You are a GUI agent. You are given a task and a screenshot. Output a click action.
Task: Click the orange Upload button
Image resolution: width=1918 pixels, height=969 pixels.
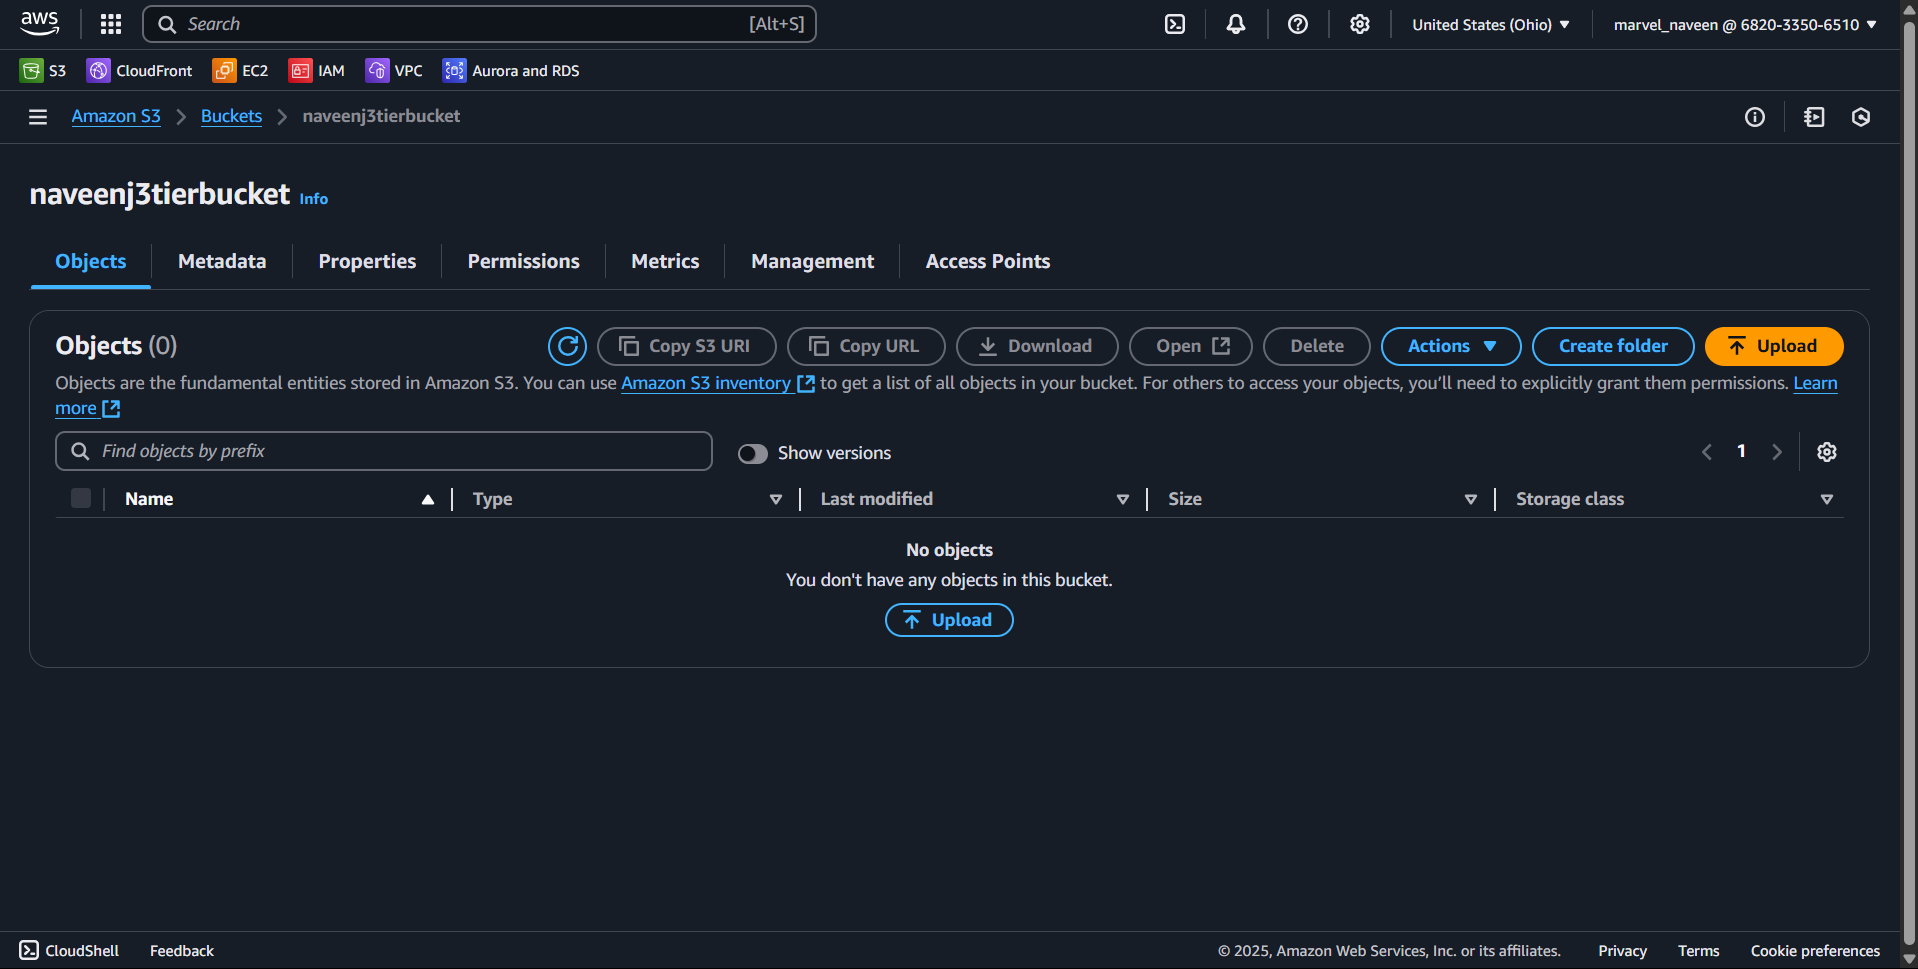[1774, 346]
